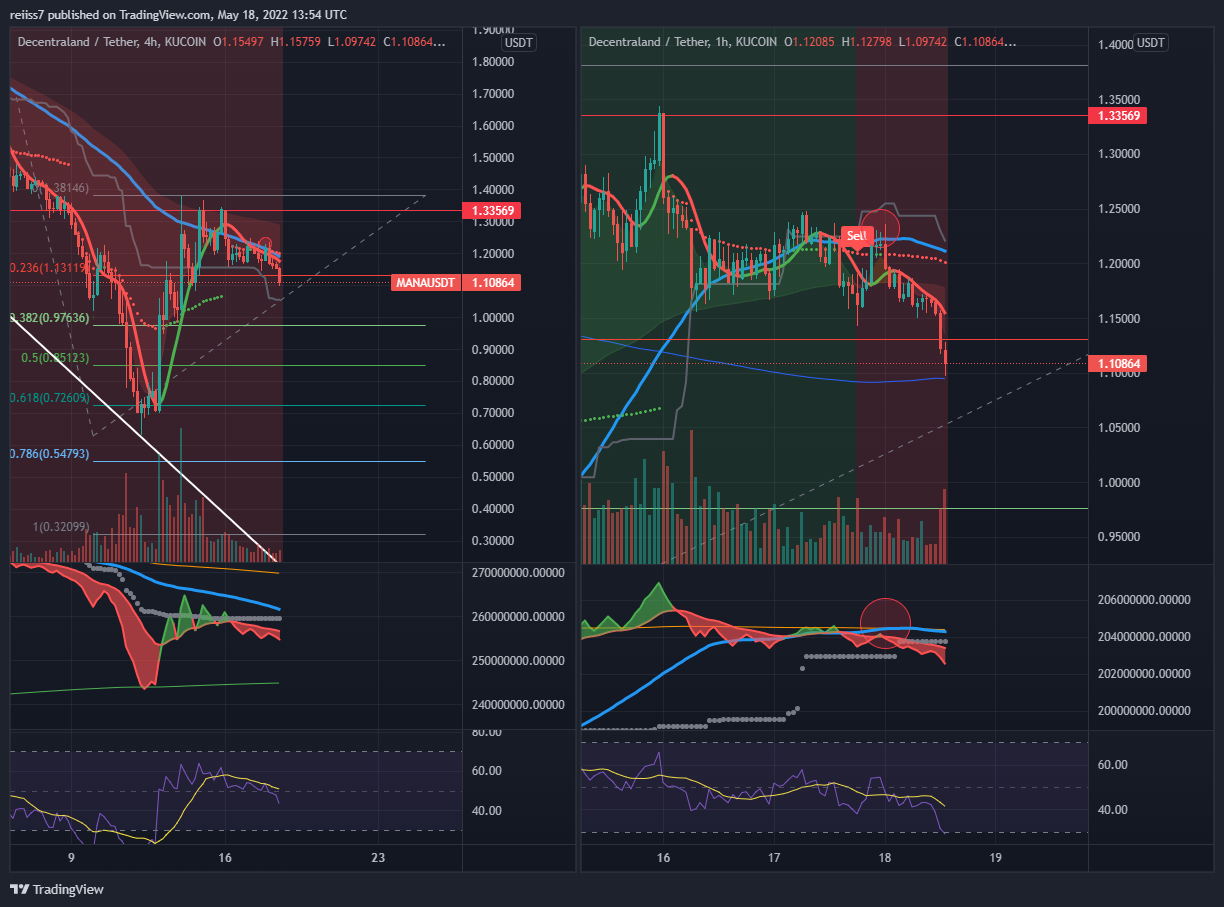The height and width of the screenshot is (907, 1224).
Task: Click 1.00000 on the 4h price axis
Action: (x=492, y=318)
